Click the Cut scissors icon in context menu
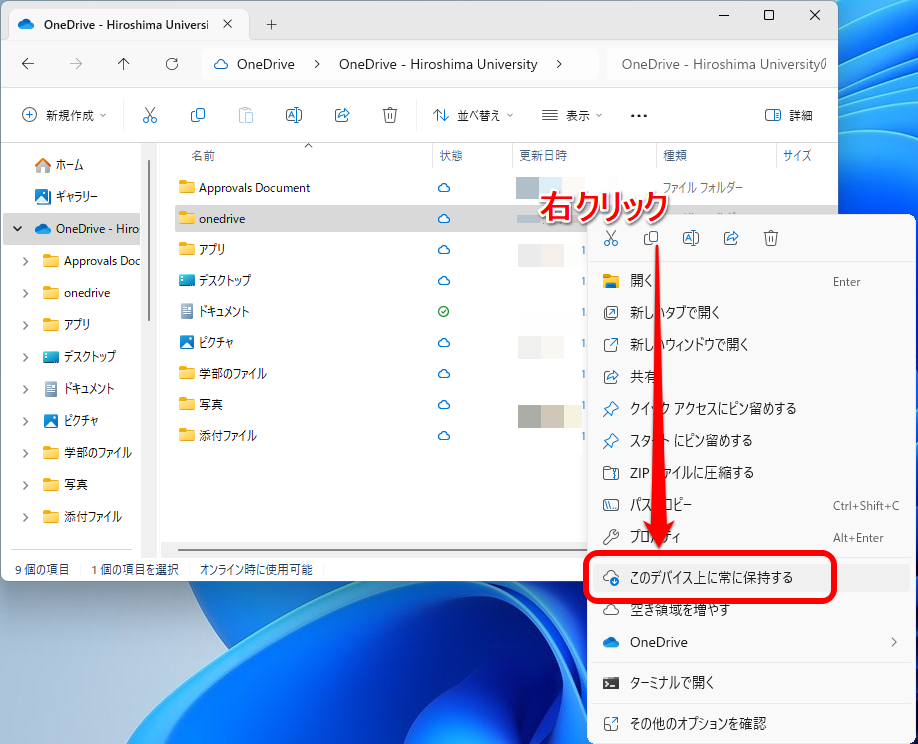 pos(611,238)
